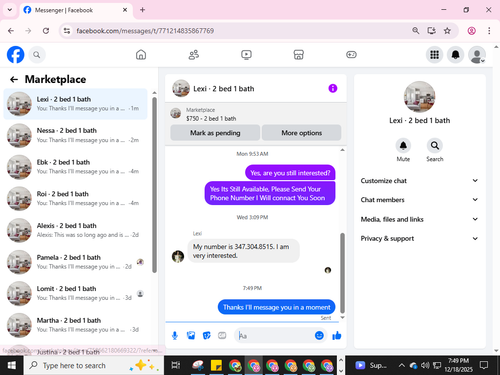Open the Chrome profile icon
The image size is (500, 375).
[471, 31]
